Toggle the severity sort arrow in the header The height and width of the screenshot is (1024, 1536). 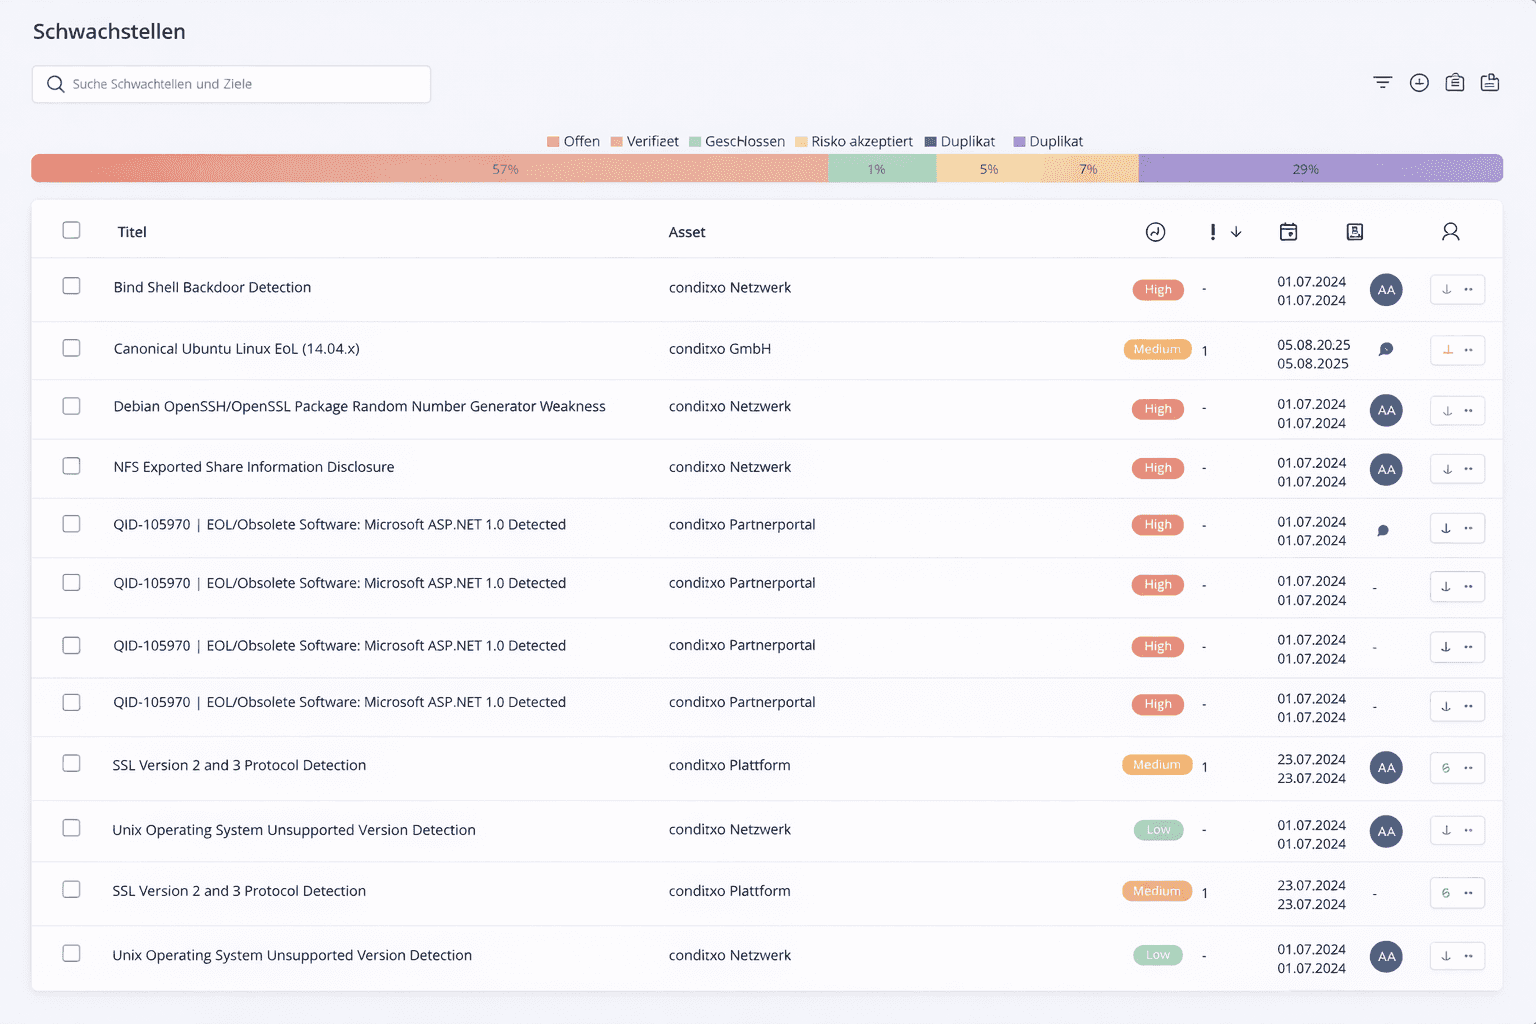click(1237, 231)
